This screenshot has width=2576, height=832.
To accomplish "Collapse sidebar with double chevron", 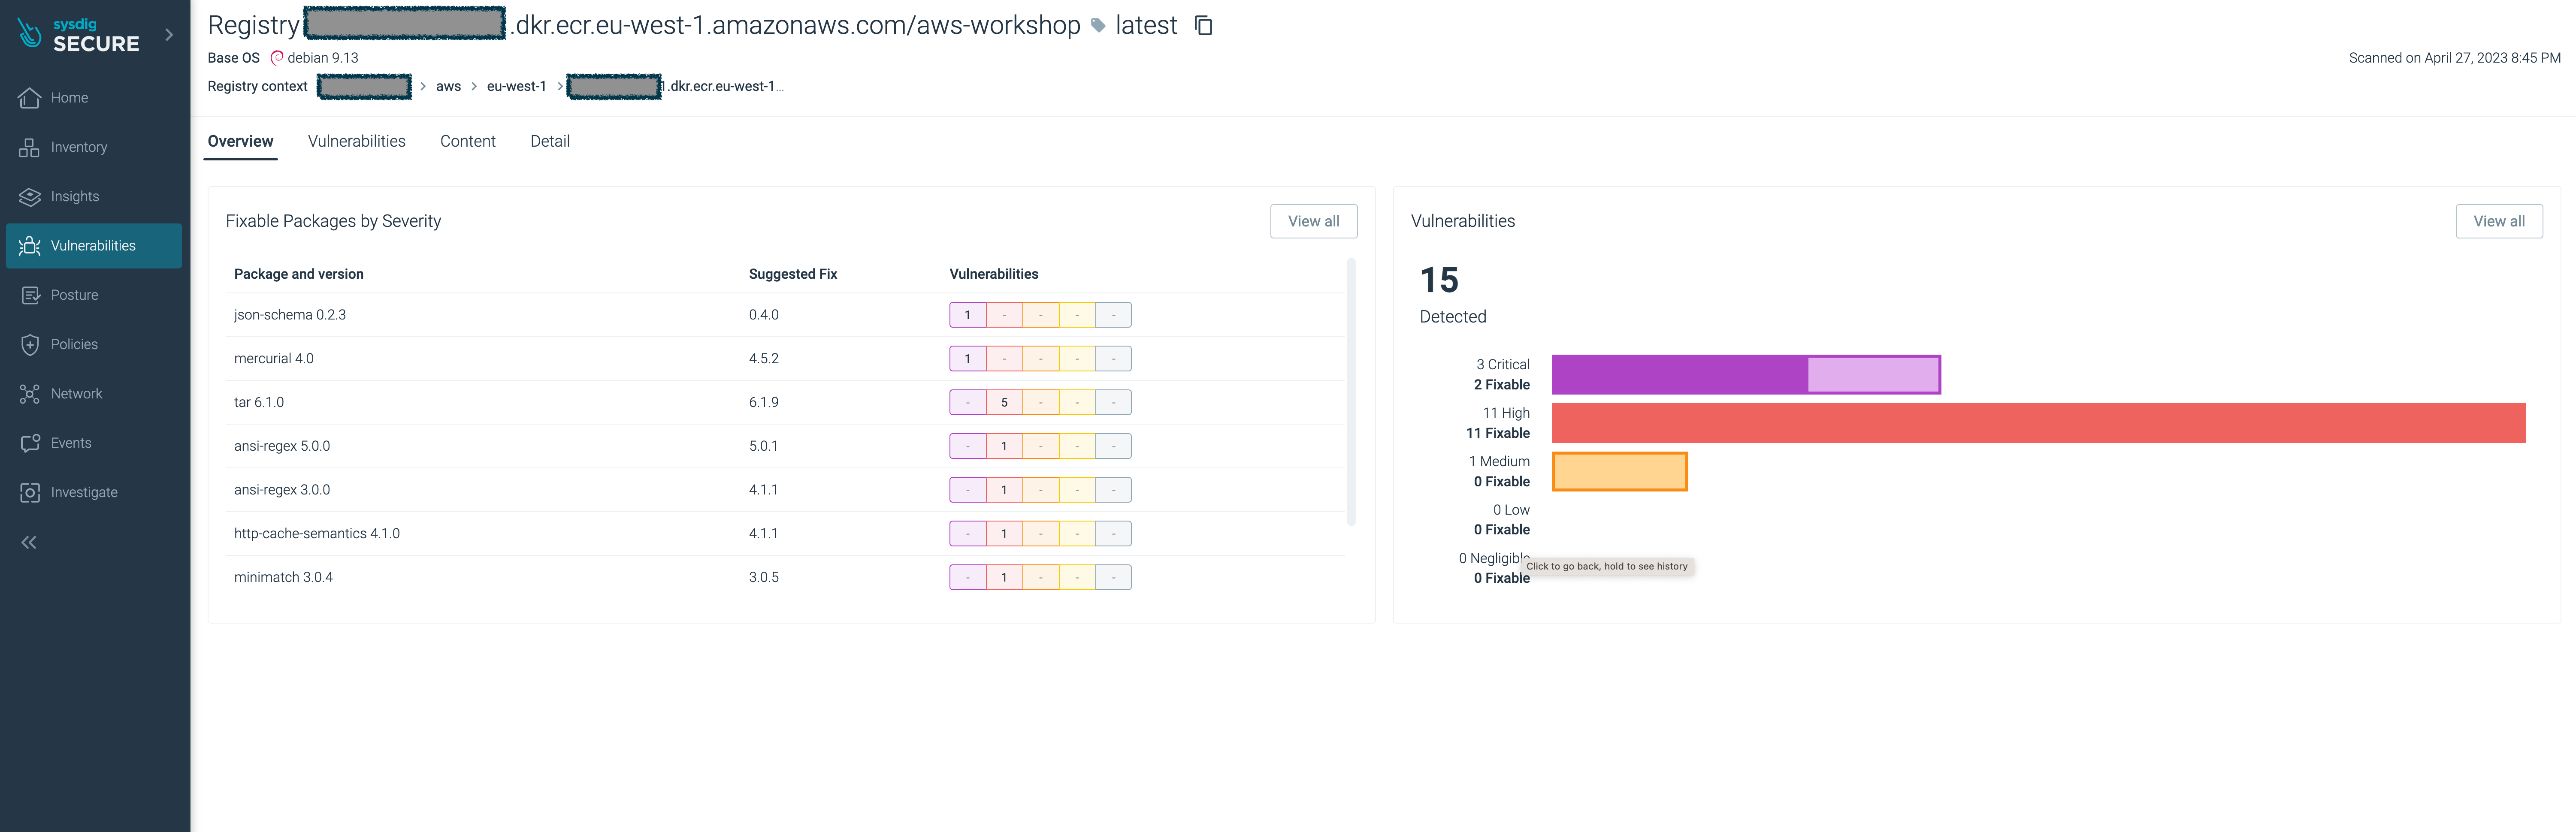I will (x=29, y=542).
